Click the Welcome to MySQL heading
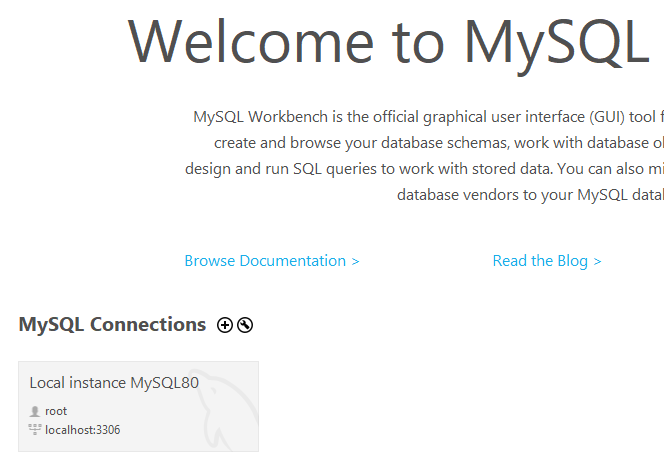This screenshot has height=474, width=664. (390, 42)
